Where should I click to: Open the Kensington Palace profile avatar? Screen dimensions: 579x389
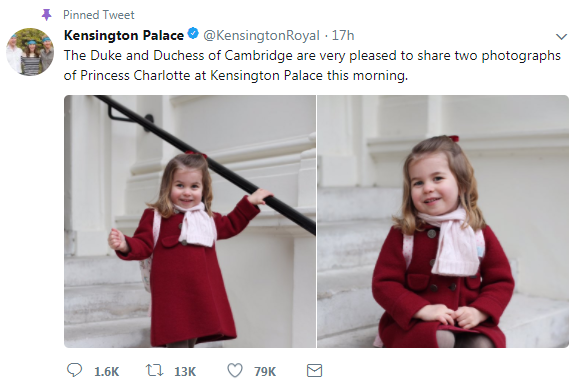(x=30, y=52)
